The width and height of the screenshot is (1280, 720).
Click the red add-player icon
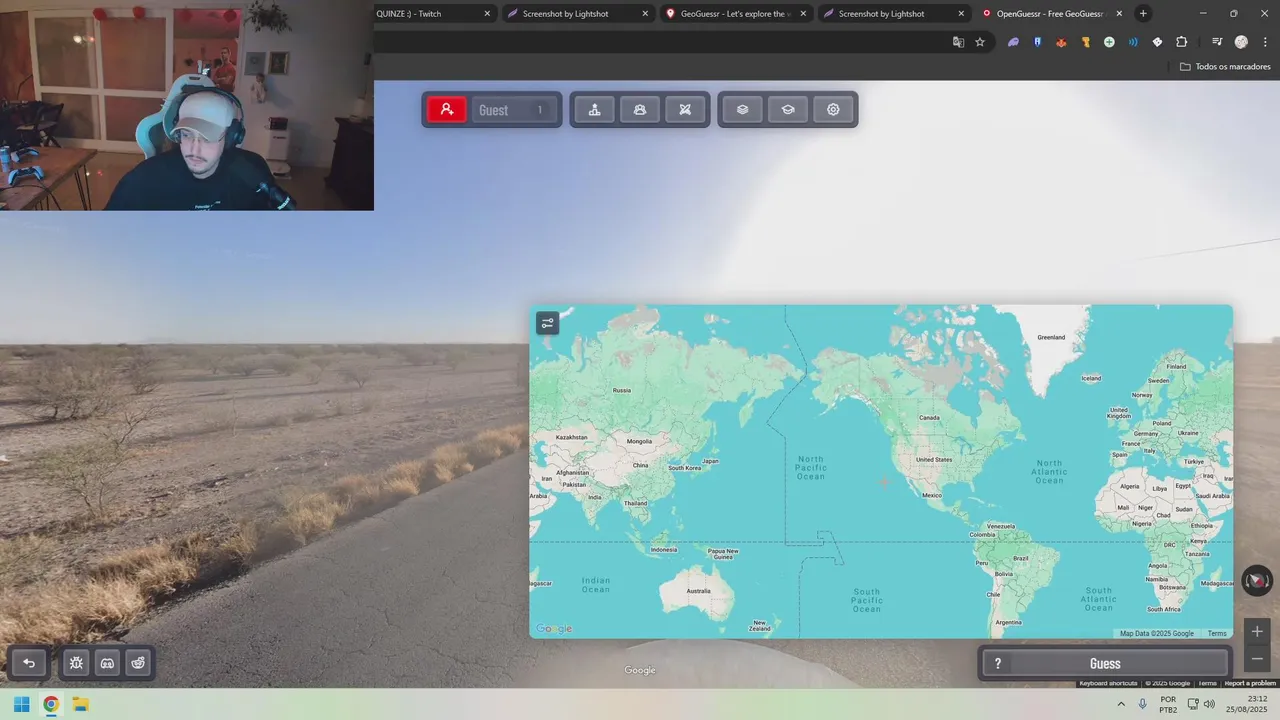(x=447, y=110)
